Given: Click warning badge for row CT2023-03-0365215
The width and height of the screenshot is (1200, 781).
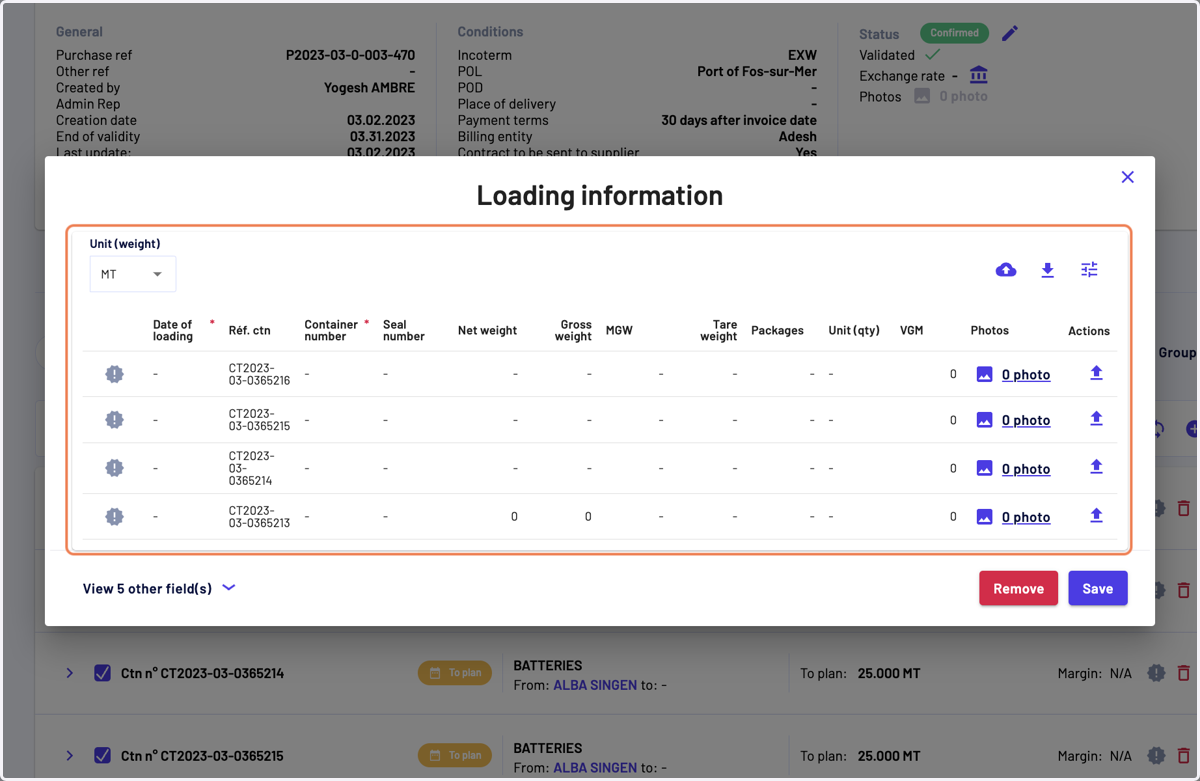Looking at the screenshot, I should pos(115,420).
